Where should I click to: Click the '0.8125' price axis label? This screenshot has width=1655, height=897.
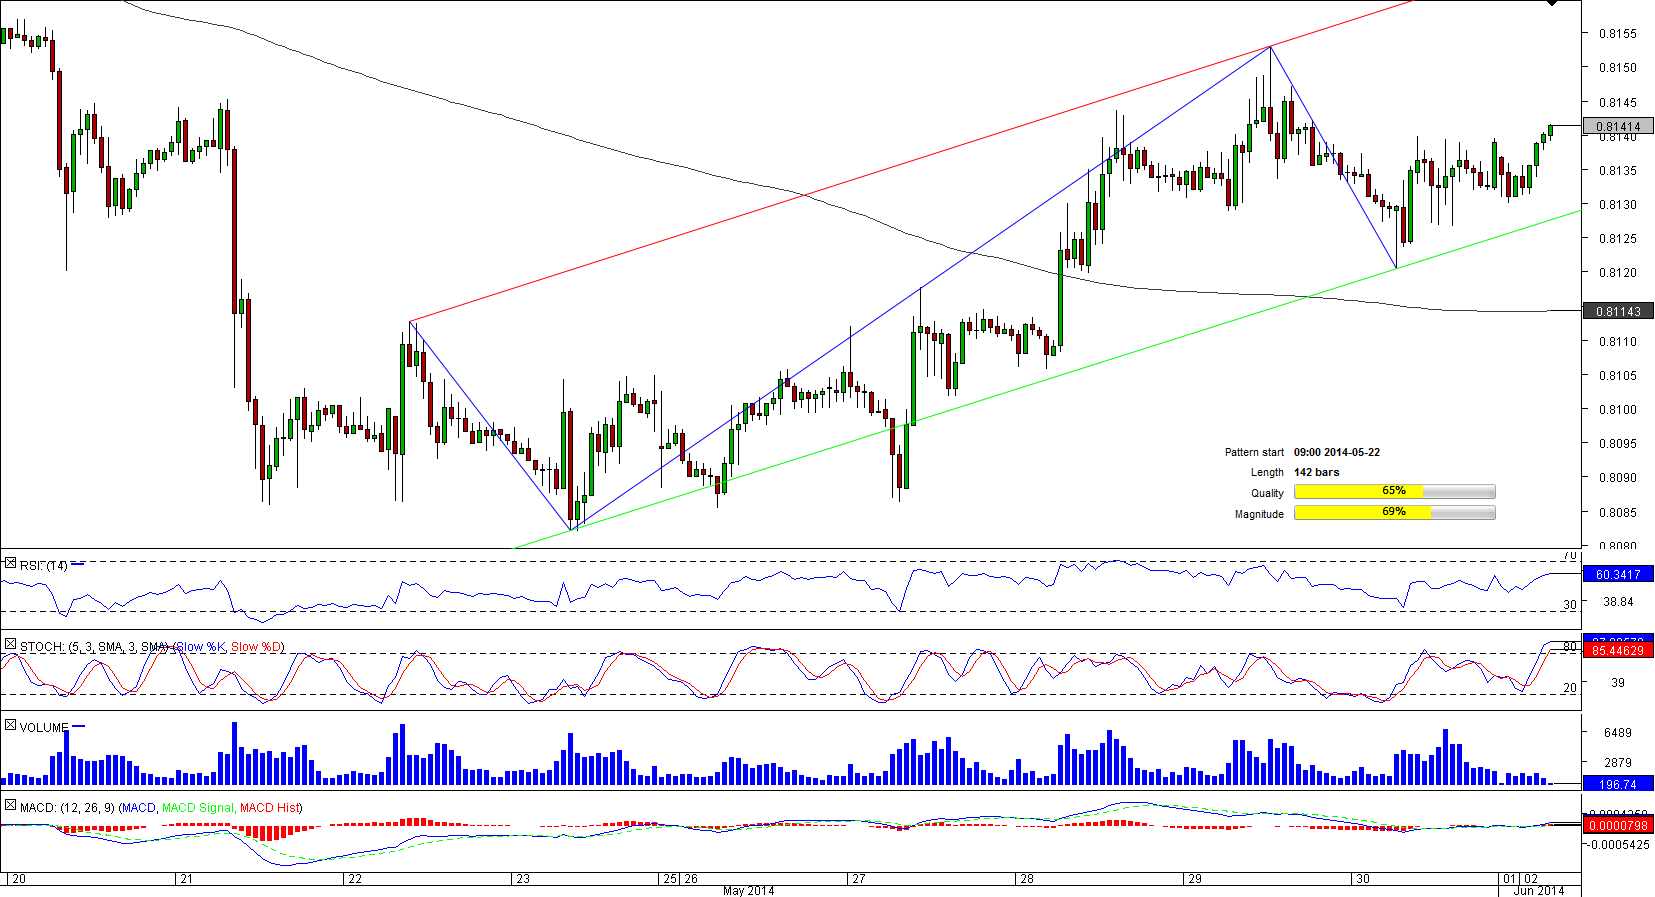1618,238
